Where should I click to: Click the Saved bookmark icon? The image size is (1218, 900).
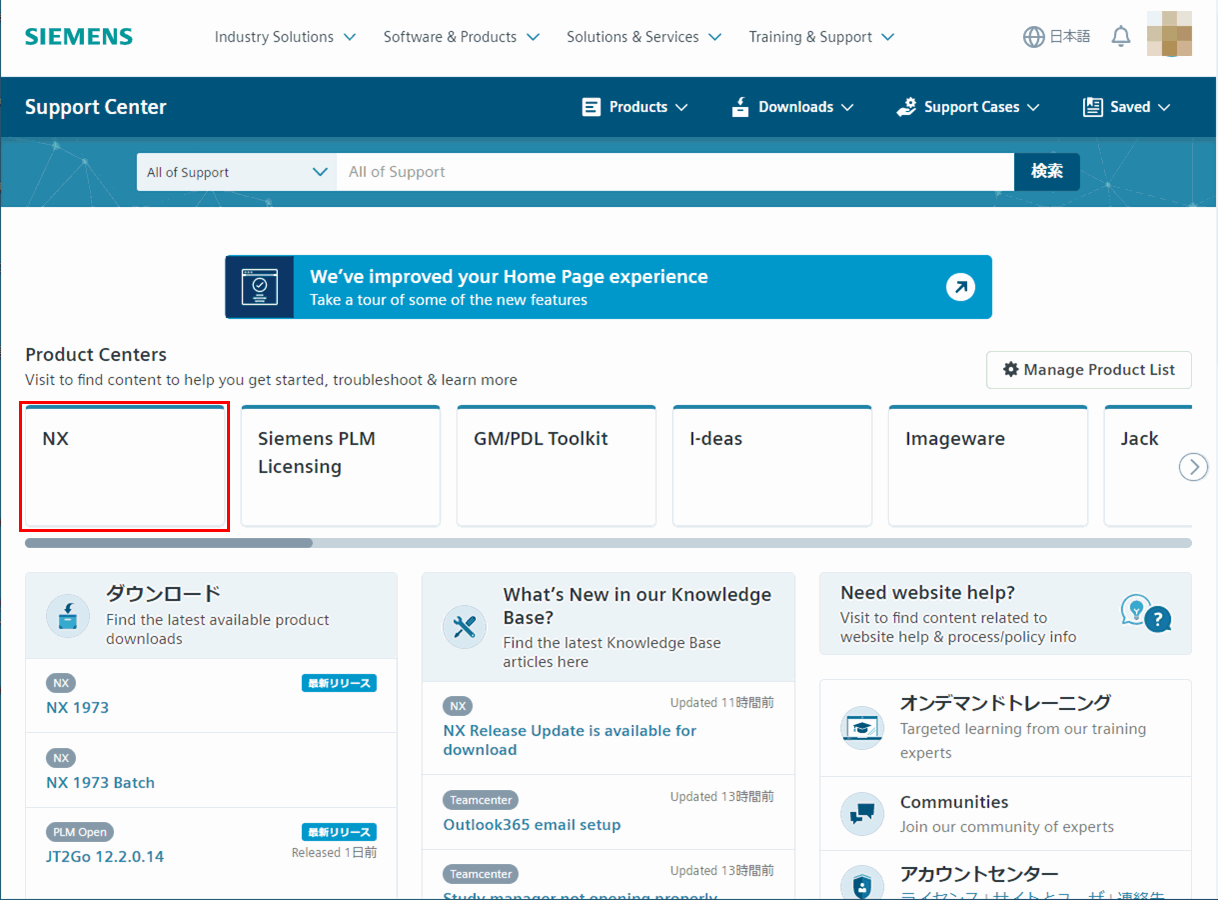pos(1093,107)
